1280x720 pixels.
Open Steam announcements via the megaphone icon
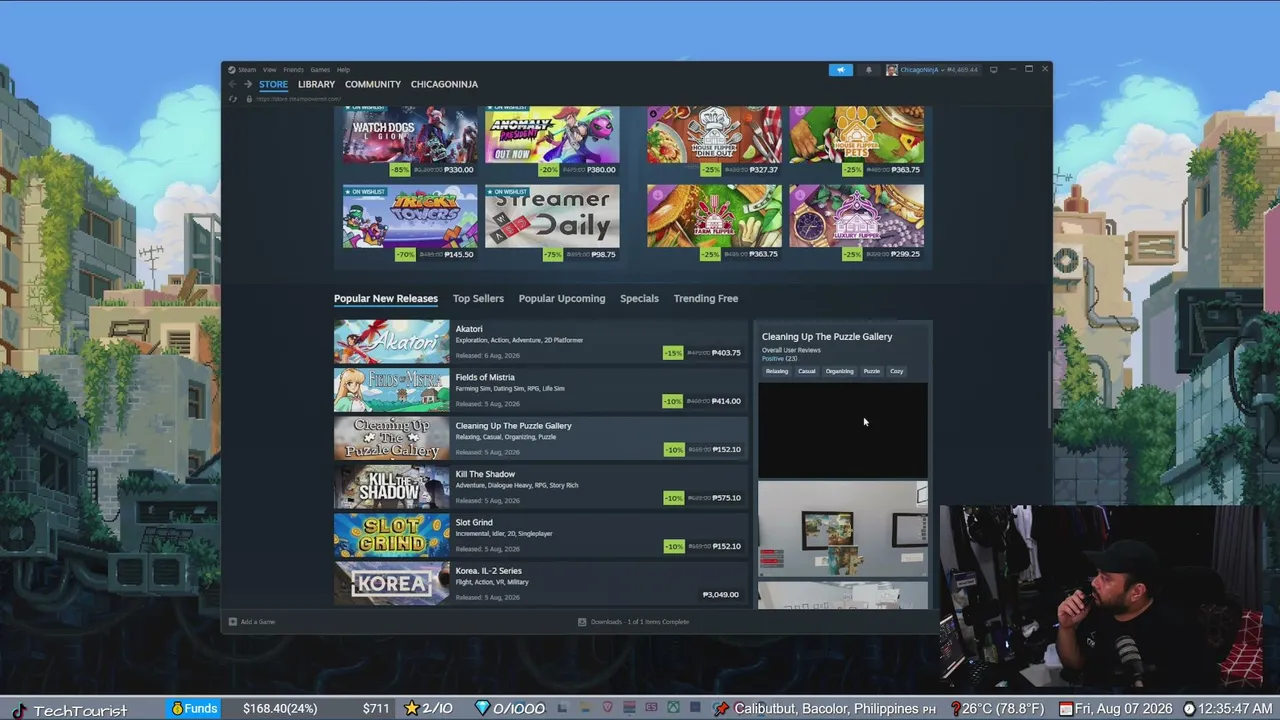(x=840, y=70)
